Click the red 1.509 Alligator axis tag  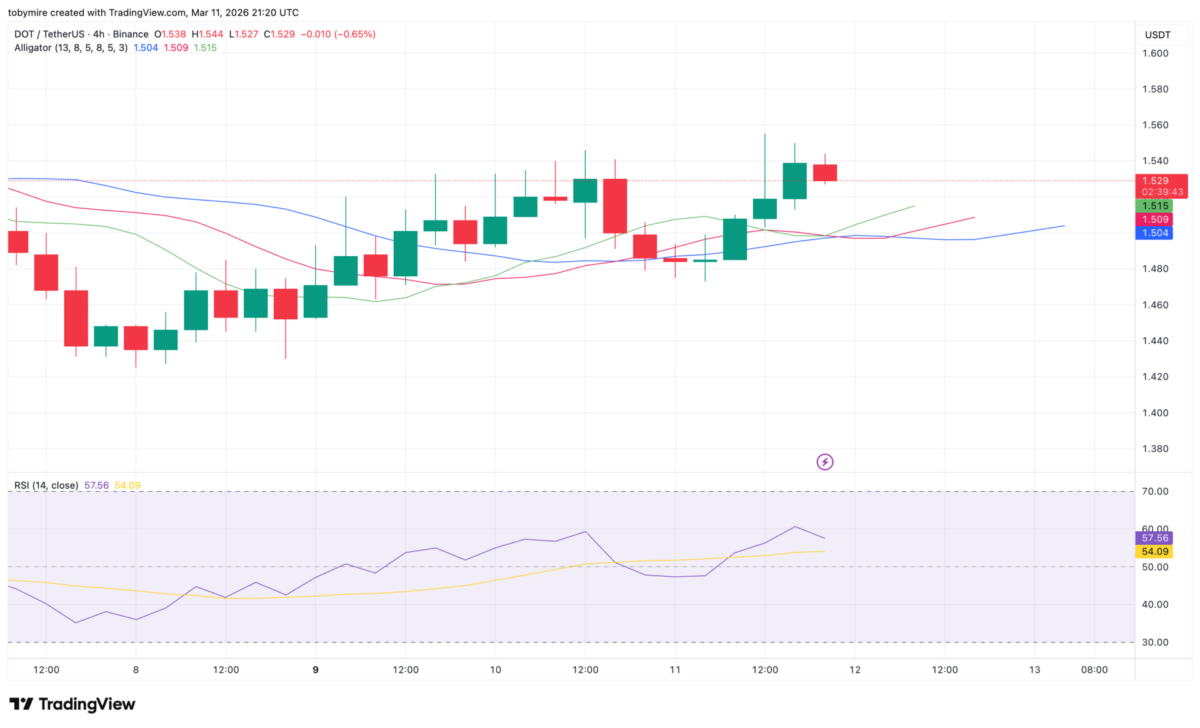click(x=1158, y=219)
